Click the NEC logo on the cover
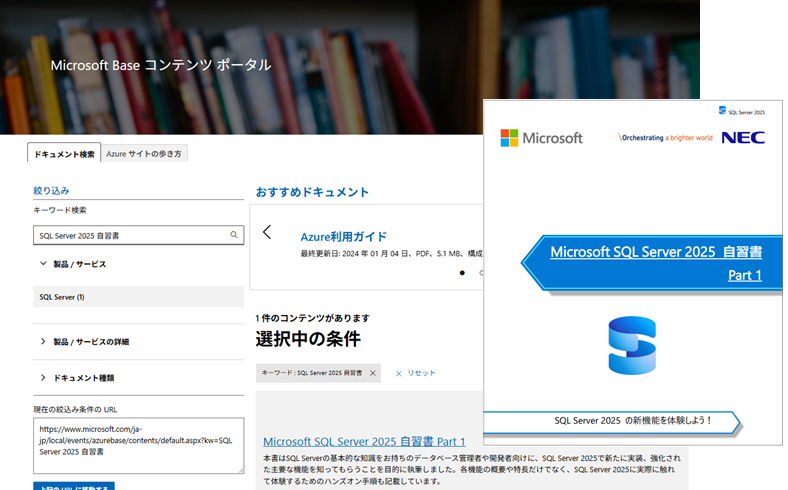The image size is (788, 490). pyautogui.click(x=742, y=137)
